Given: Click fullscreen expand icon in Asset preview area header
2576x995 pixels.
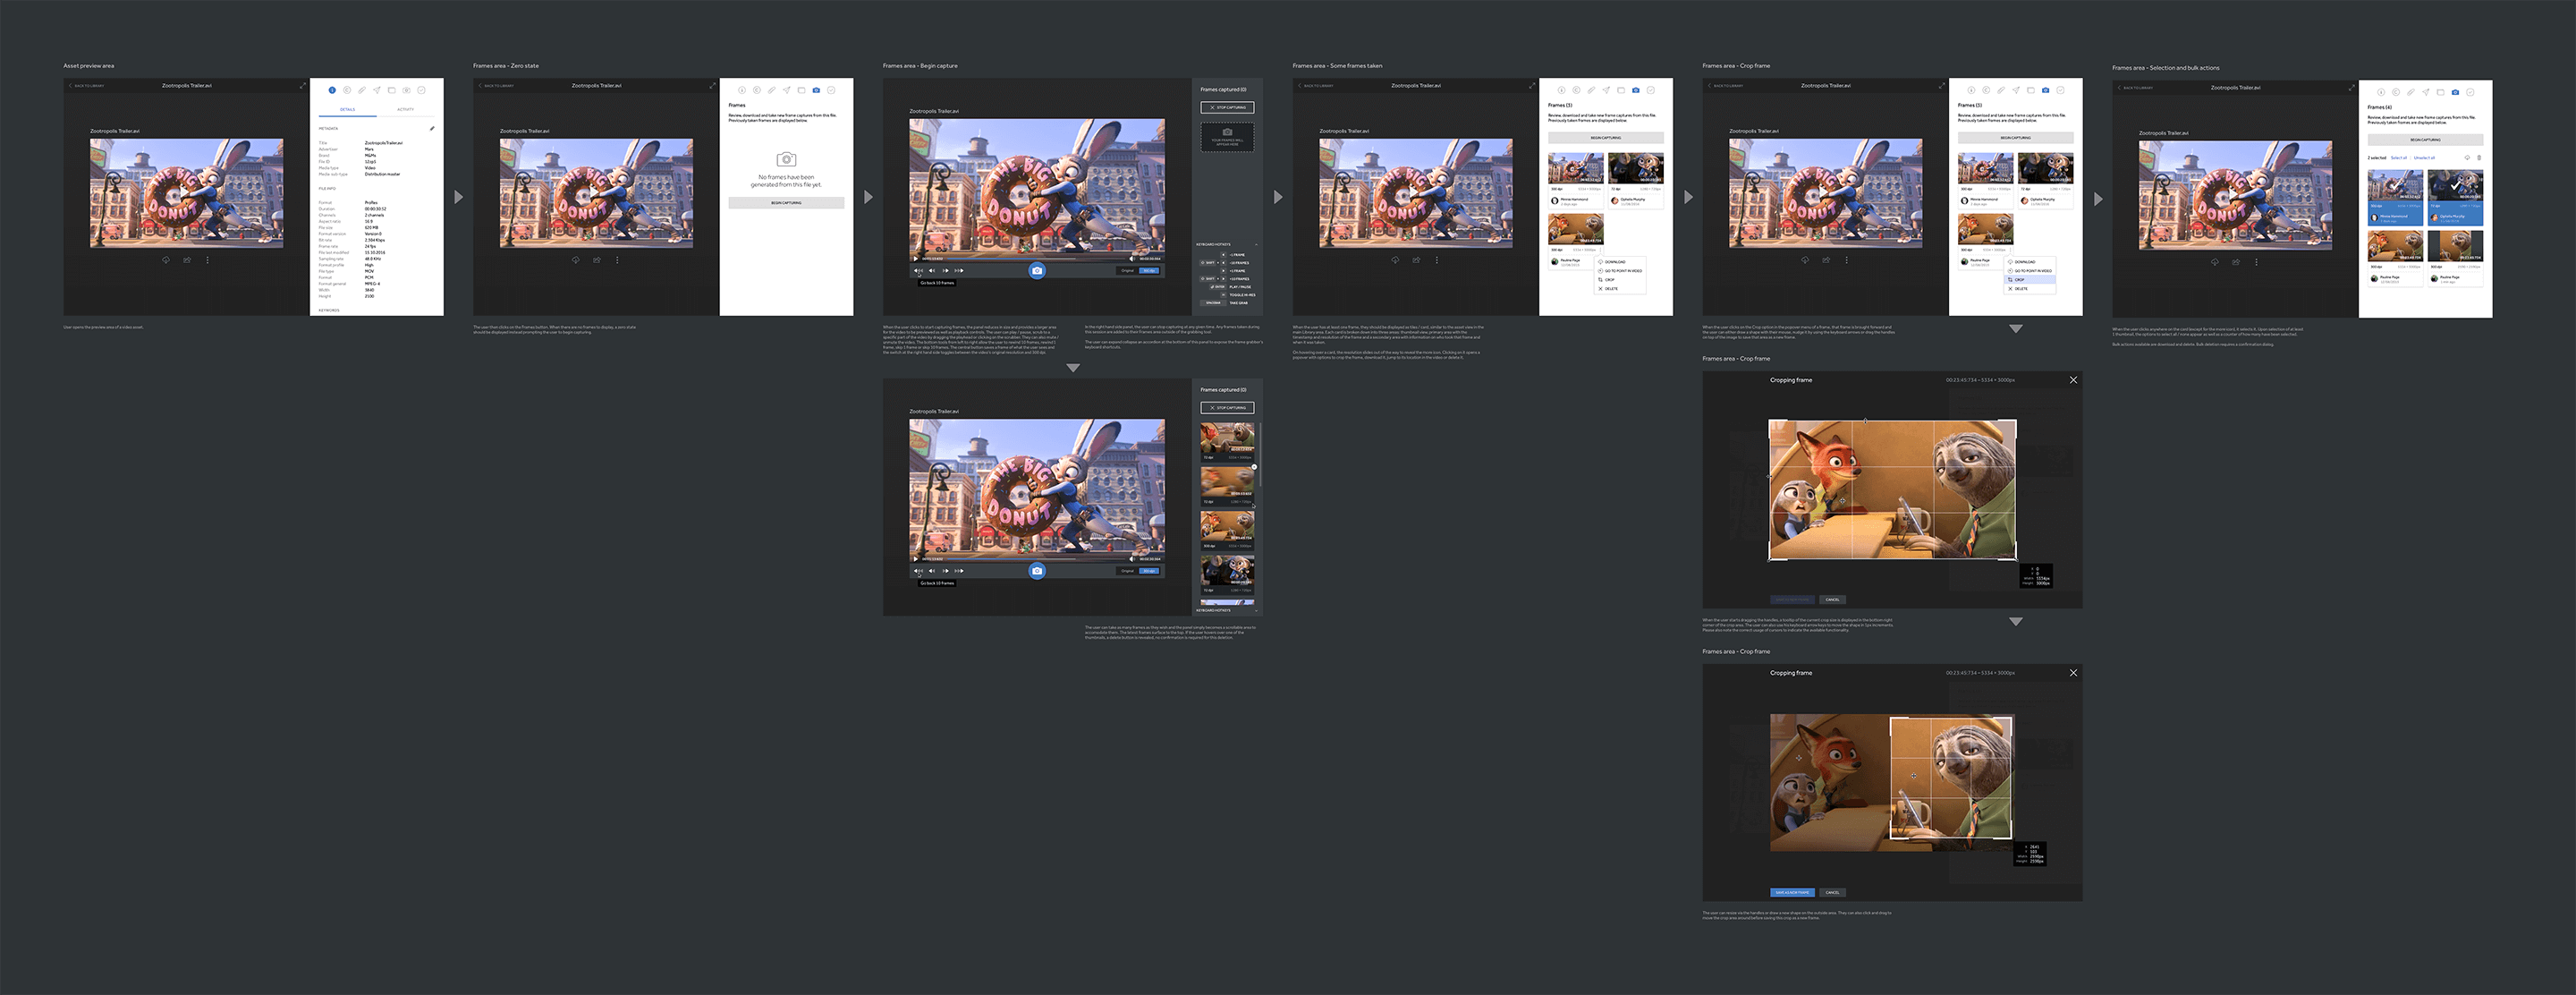Looking at the screenshot, I should (x=303, y=86).
